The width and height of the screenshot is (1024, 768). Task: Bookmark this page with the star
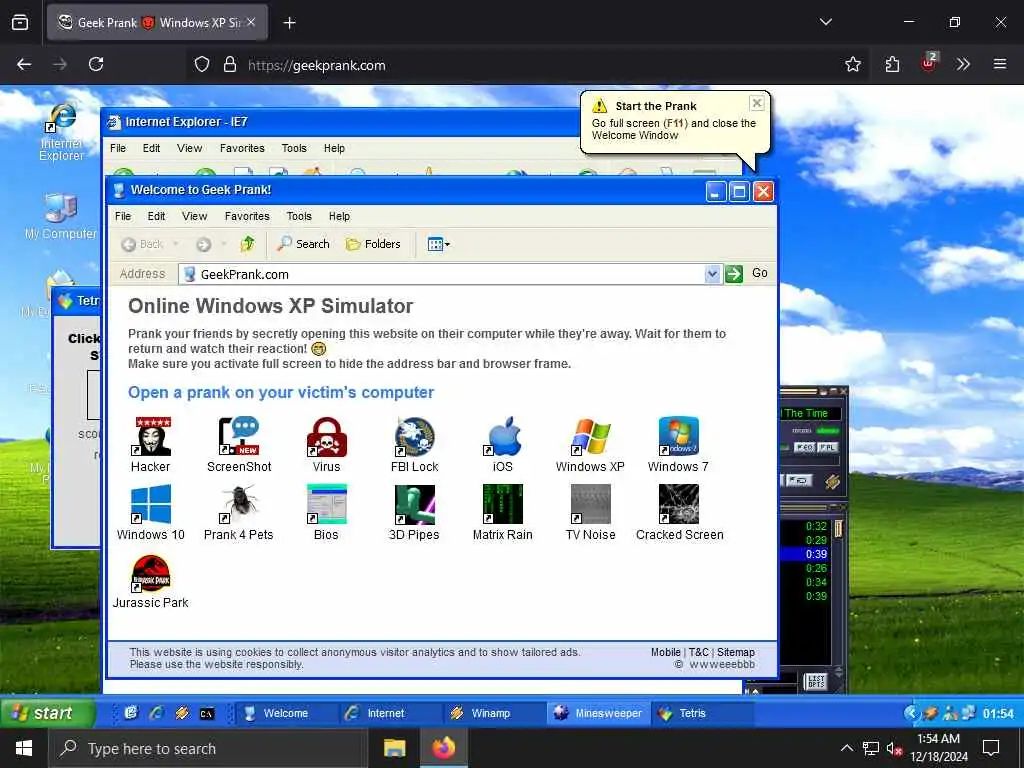[853, 64]
